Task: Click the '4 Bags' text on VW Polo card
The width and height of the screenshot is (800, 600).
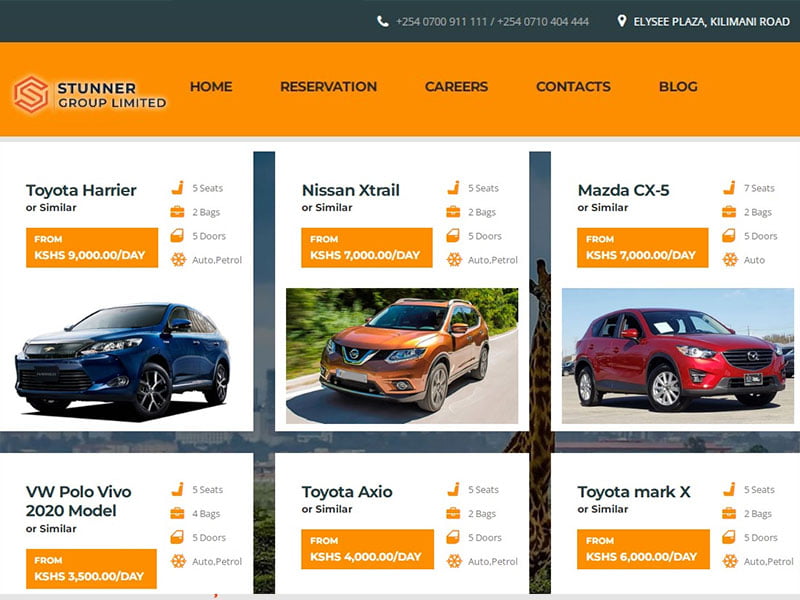Action: [x=206, y=514]
